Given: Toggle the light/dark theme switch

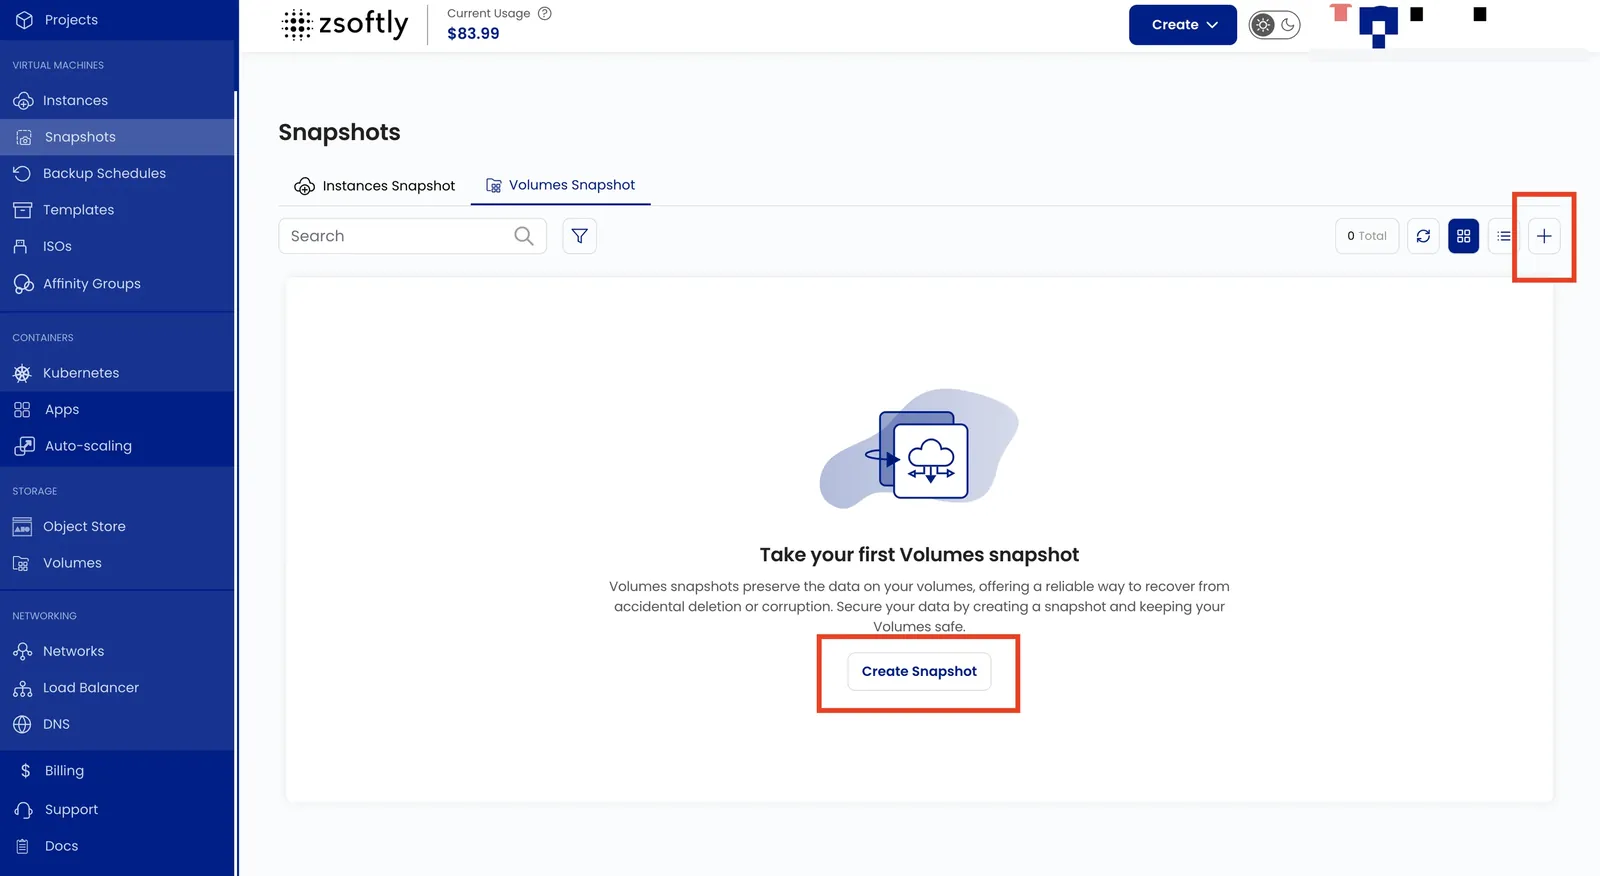Looking at the screenshot, I should 1275,25.
